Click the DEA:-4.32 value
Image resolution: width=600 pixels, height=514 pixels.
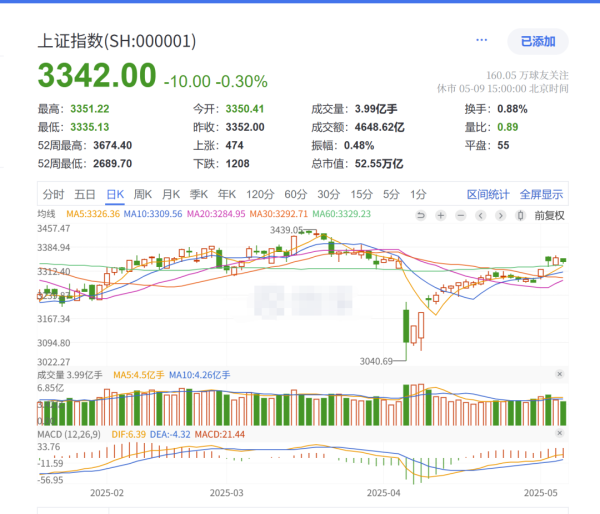coord(170,434)
